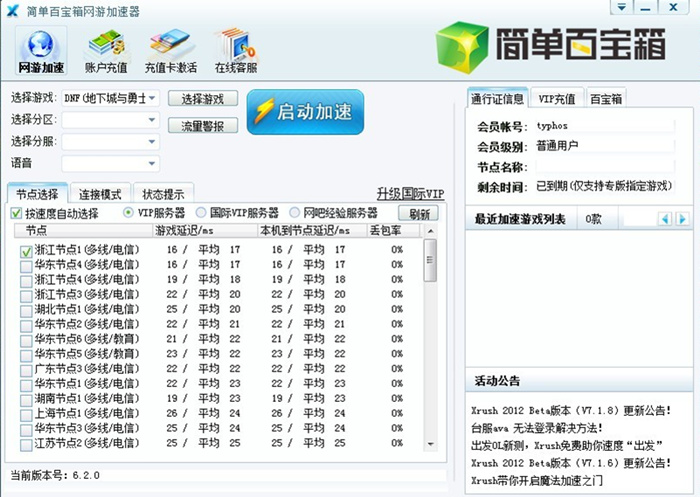Click the 会员帐号 typhos field
The image size is (700, 497).
click(605, 126)
